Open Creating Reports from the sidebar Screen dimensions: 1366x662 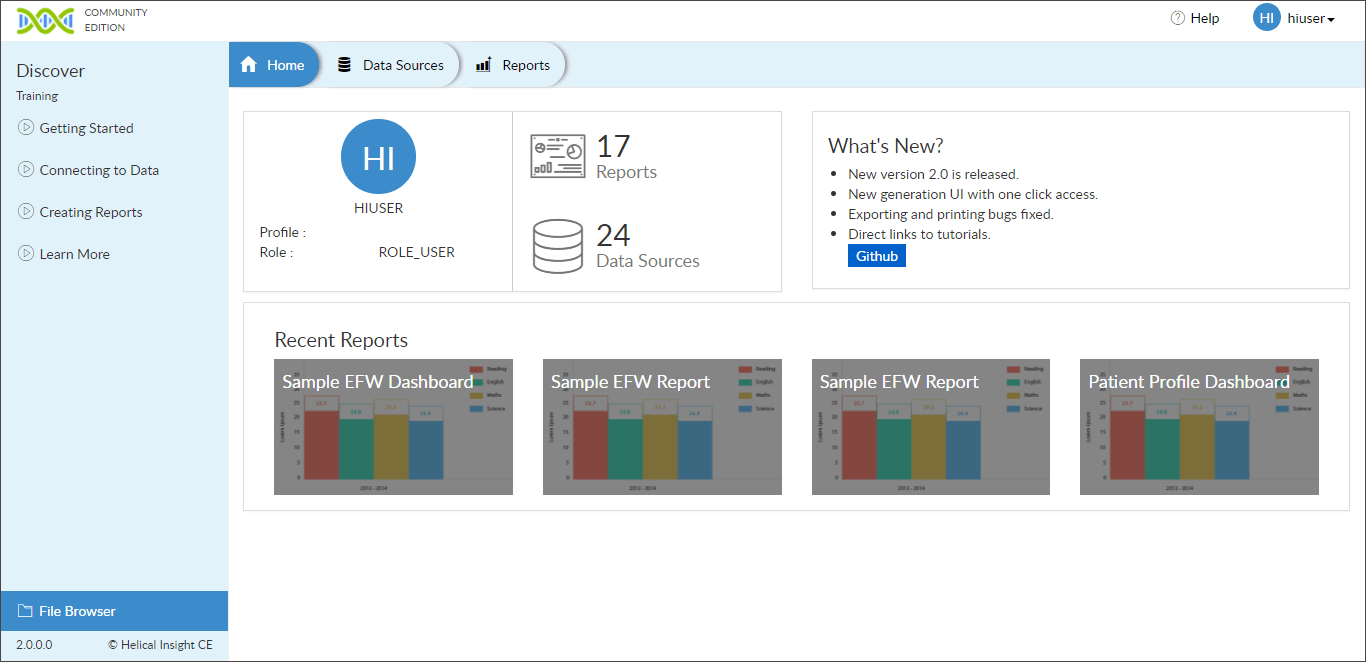[x=91, y=211]
